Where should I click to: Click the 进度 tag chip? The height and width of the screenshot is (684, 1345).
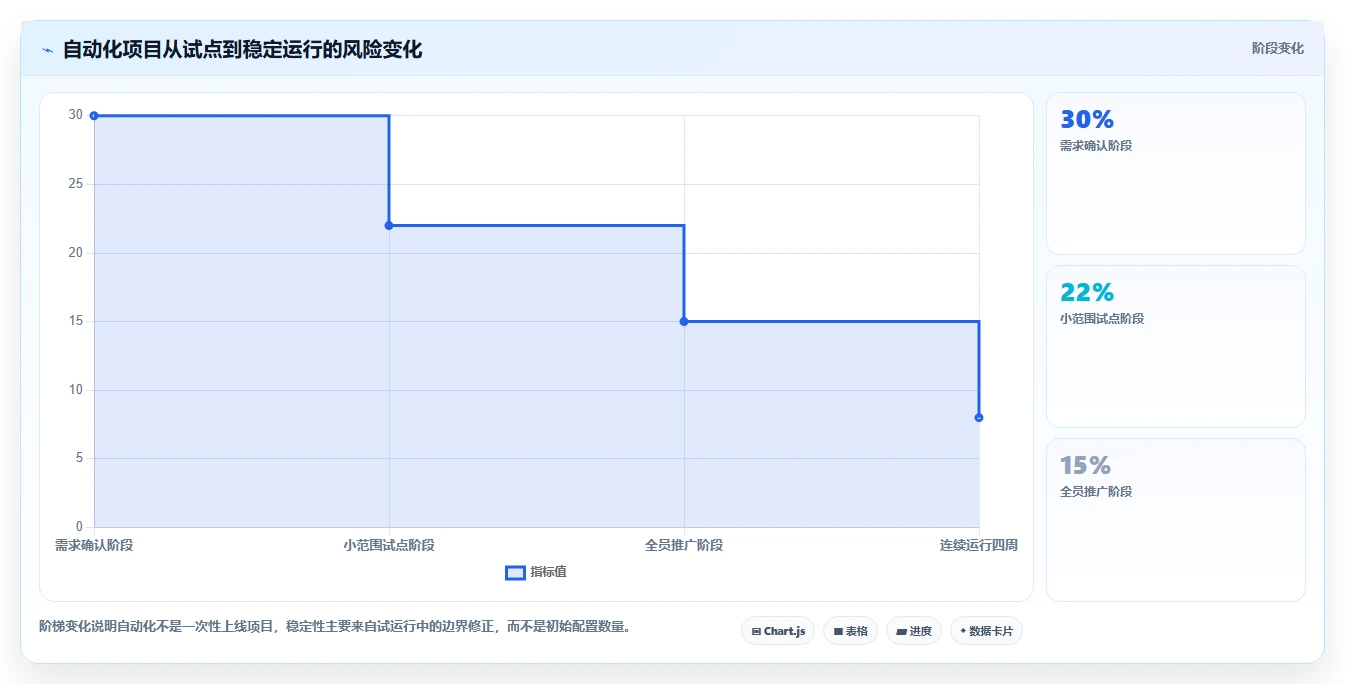pyautogui.click(x=914, y=631)
